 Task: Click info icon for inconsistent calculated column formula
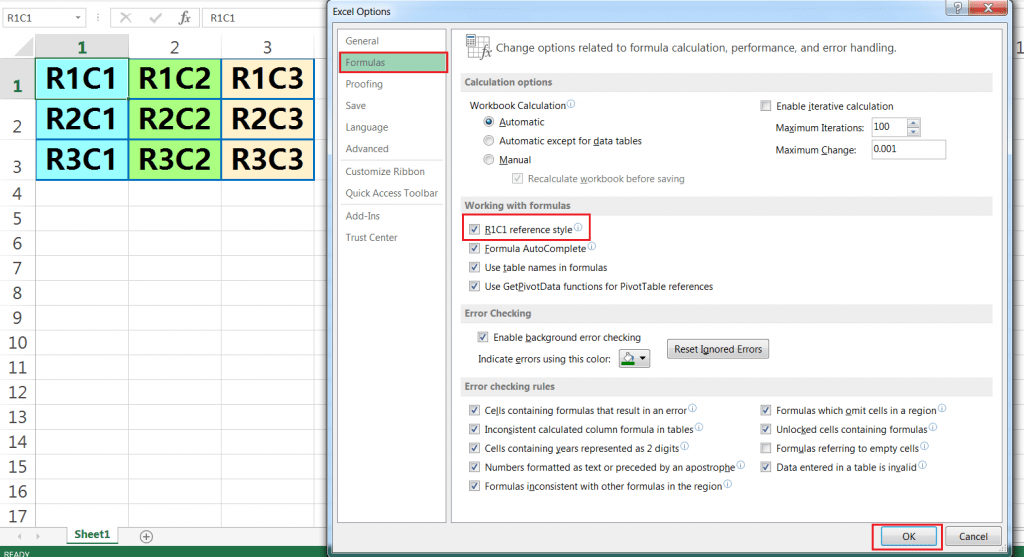click(x=699, y=427)
